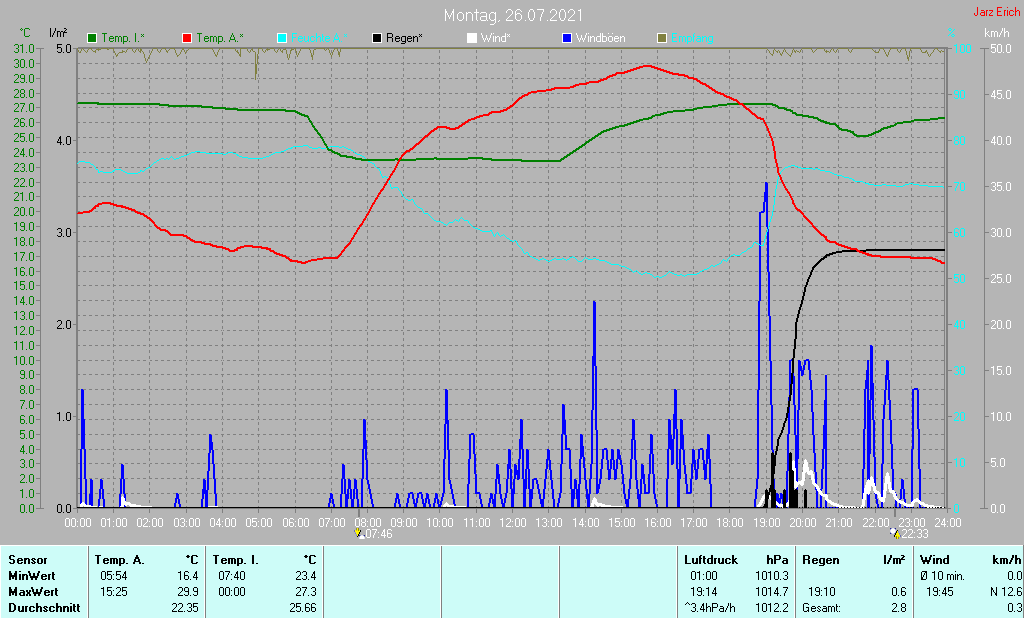Toggle the Temp. A.* legend label

coord(217,38)
